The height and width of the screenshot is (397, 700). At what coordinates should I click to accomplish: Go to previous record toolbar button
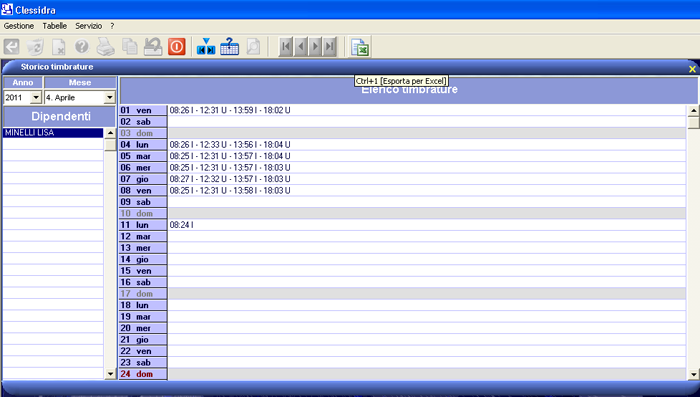tap(300, 46)
